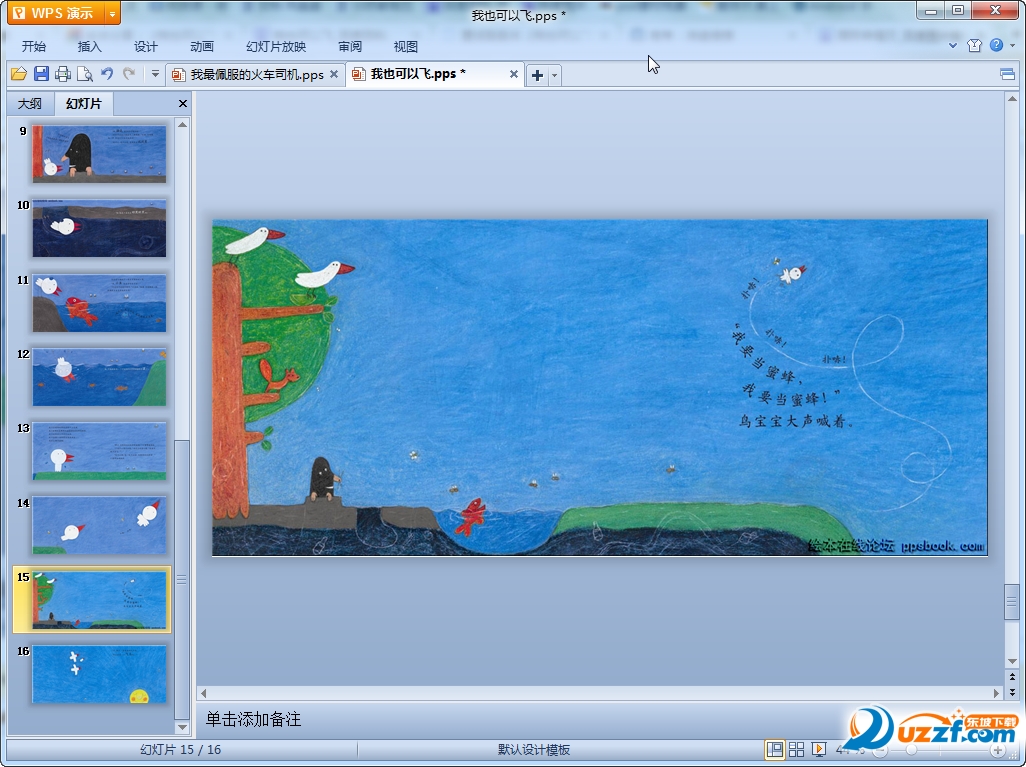Screen dimensions: 1026x767
Task: Click thumbnail pane scroll down arrow
Action: (x=183, y=726)
